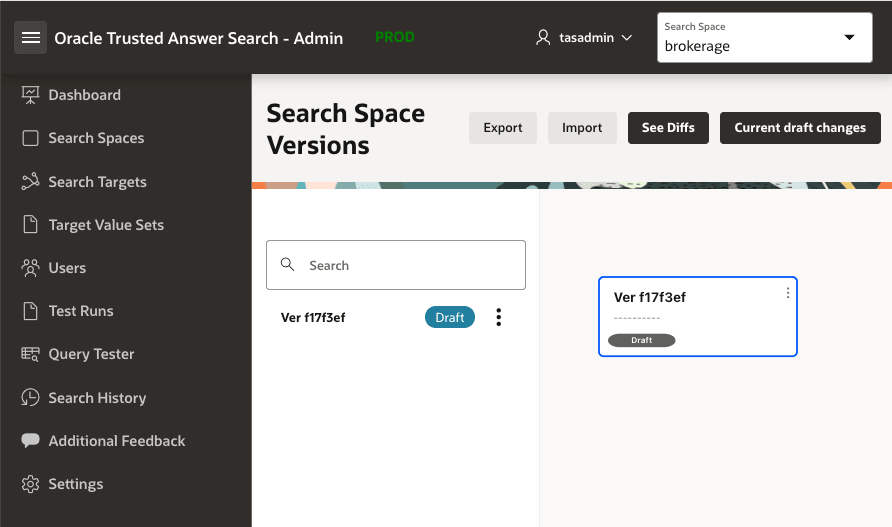Expand the tasadmin user dropdown

[584, 38]
